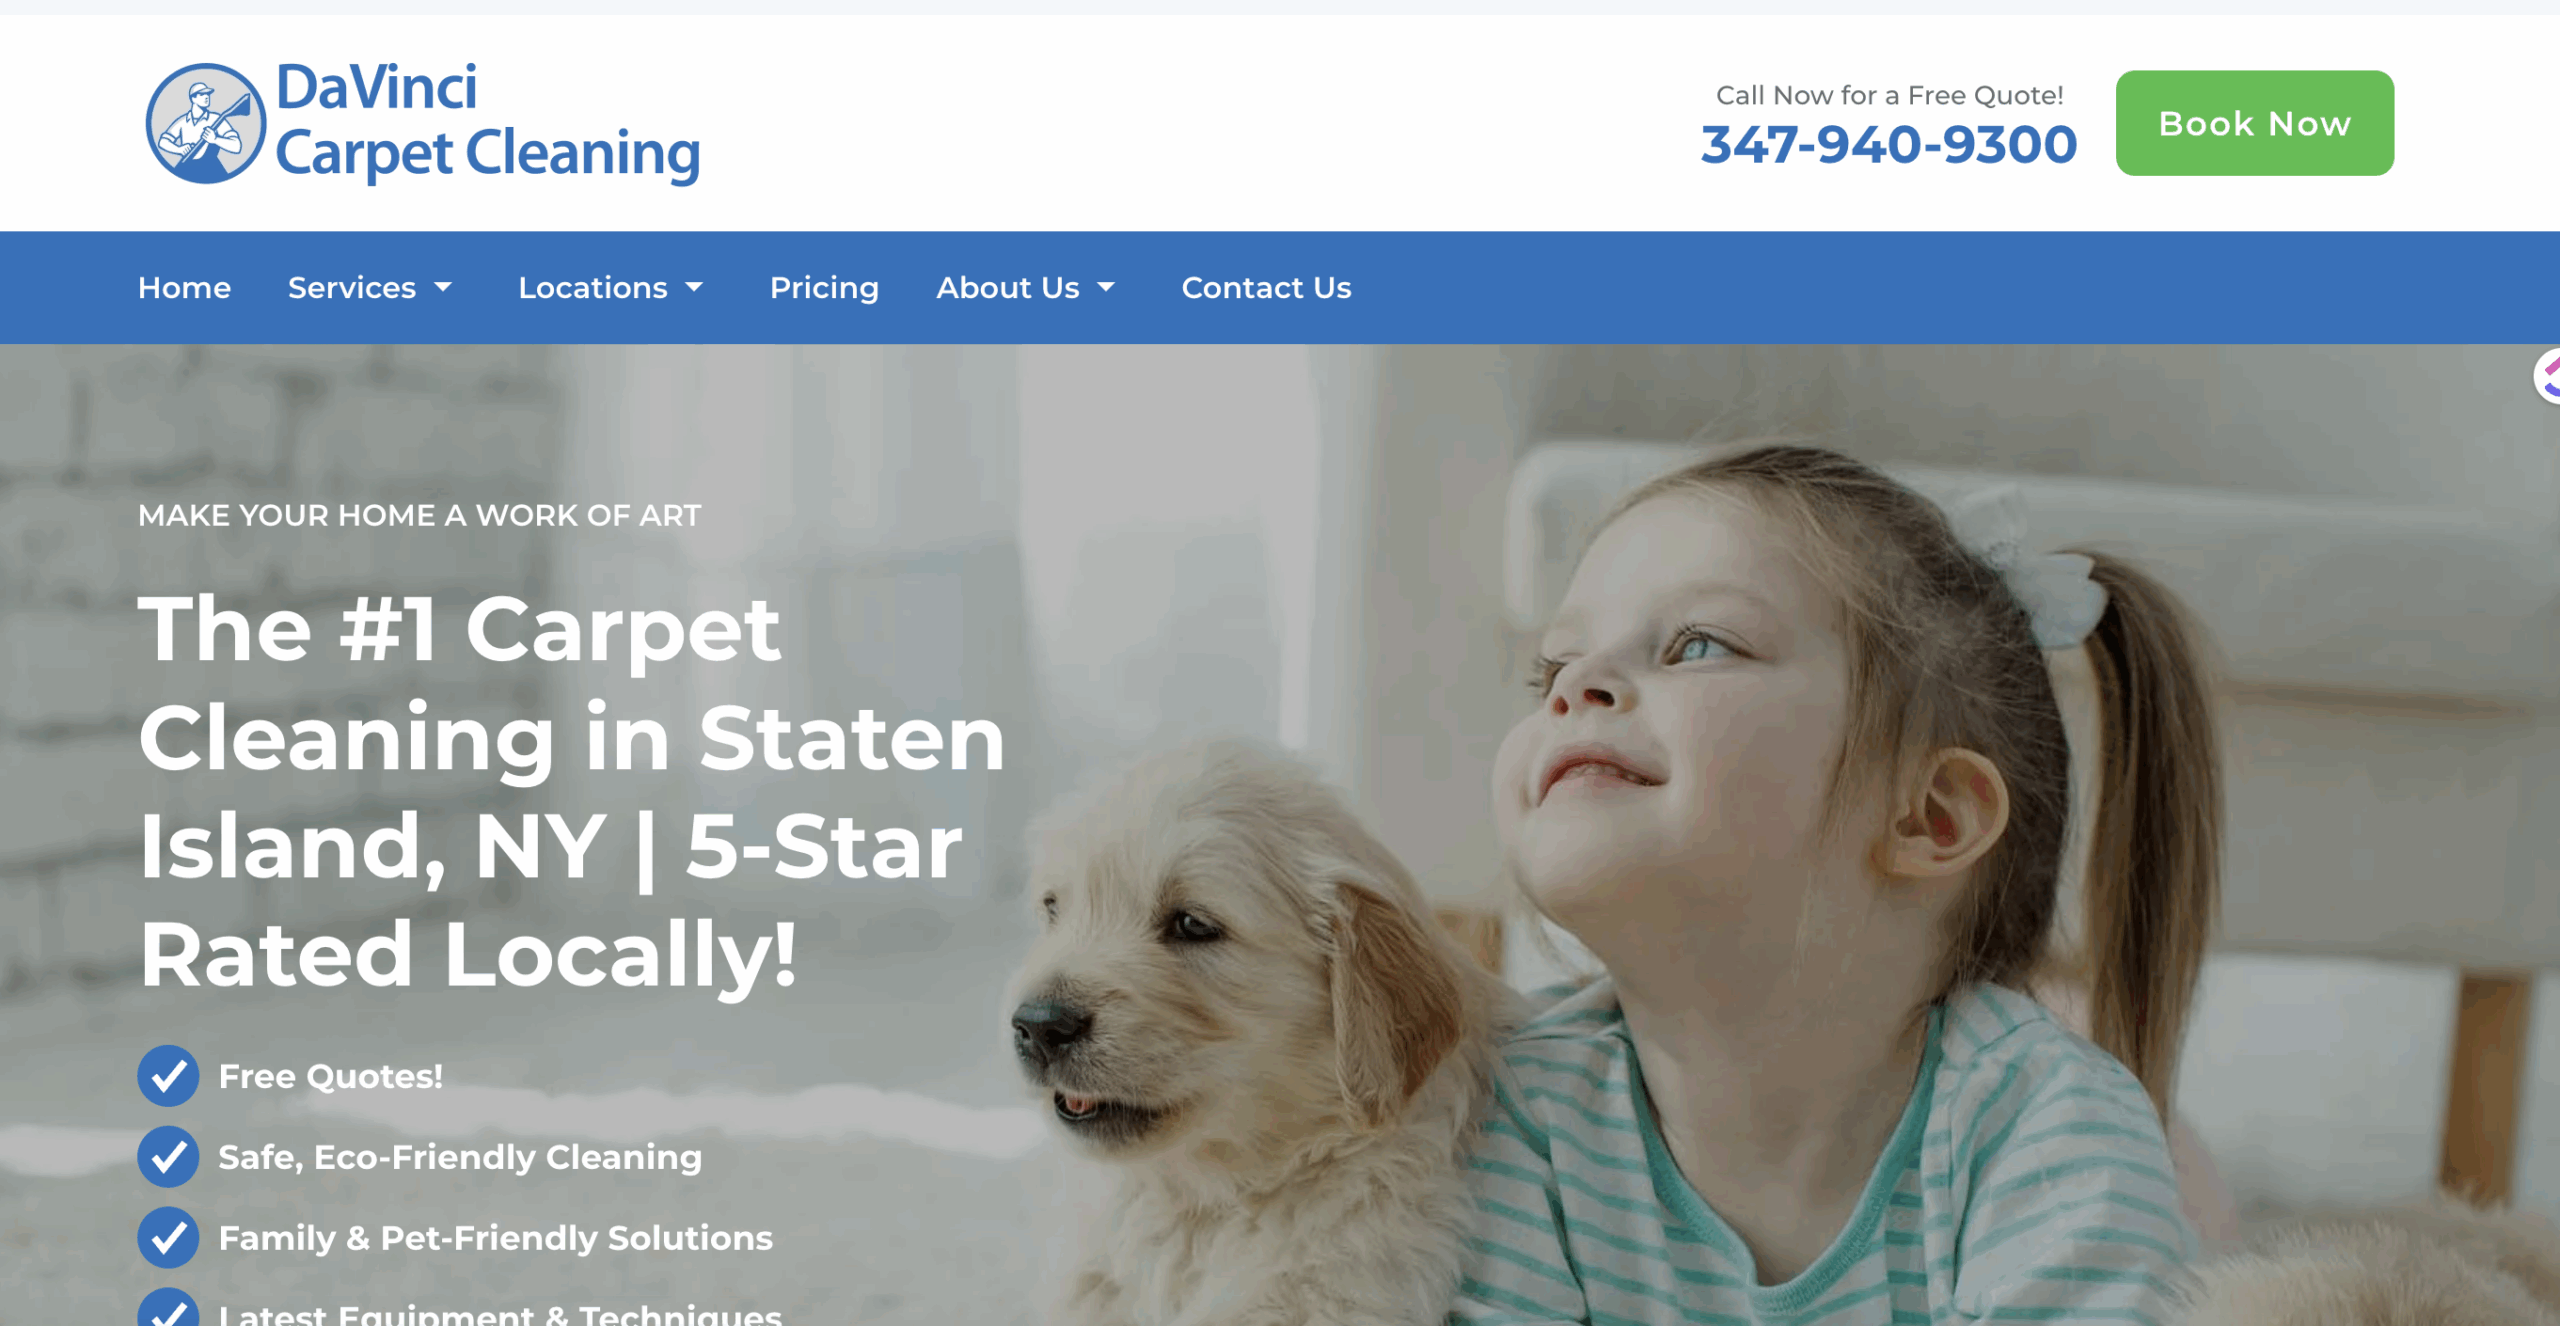Expand the Locations dropdown arrow
This screenshot has width=2560, height=1326.
[x=694, y=288]
